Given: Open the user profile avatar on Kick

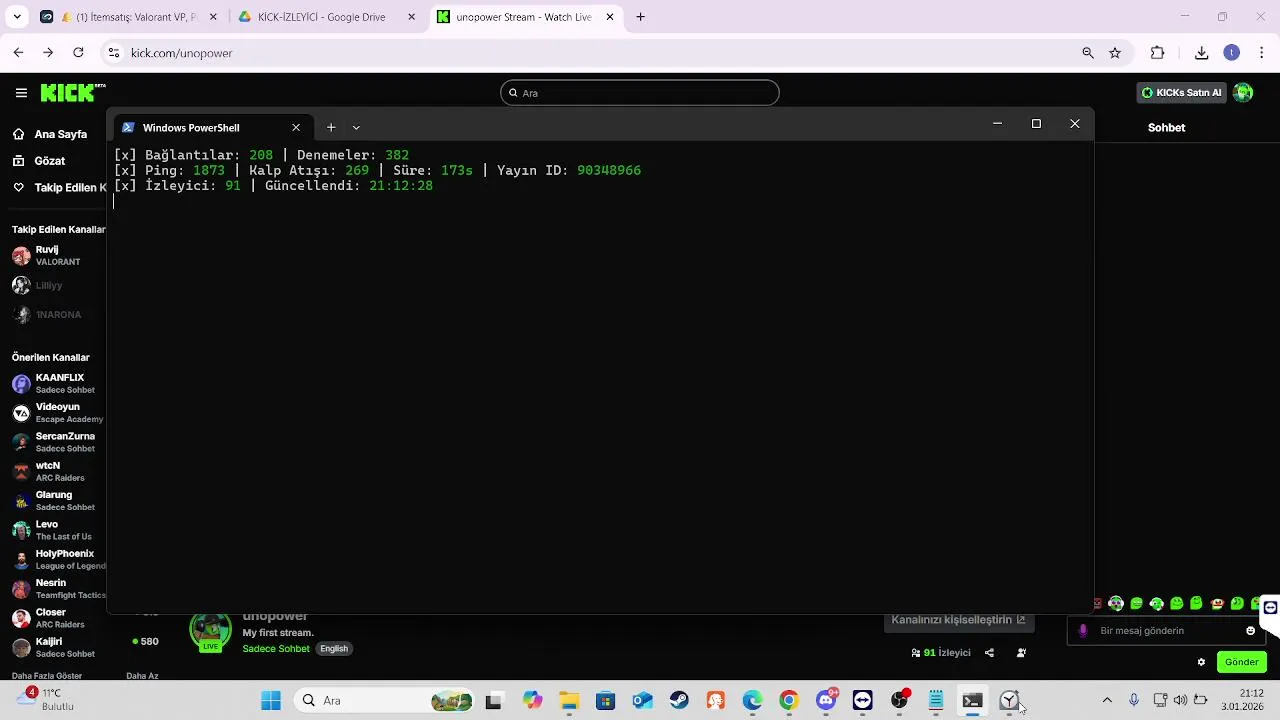Looking at the screenshot, I should (1243, 93).
